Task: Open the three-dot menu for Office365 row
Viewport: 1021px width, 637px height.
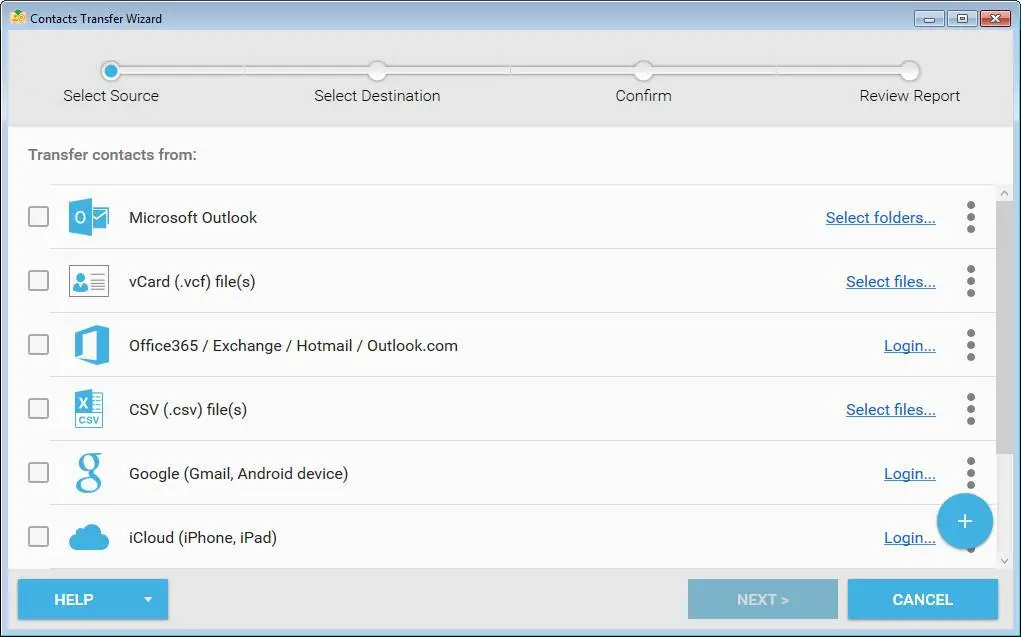Action: point(971,345)
